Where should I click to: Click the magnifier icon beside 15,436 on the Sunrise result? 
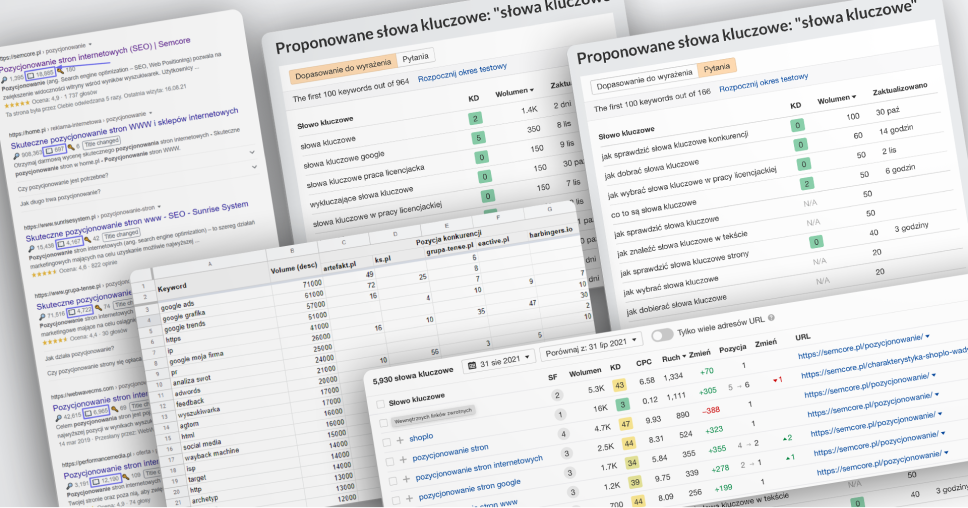coord(31,248)
